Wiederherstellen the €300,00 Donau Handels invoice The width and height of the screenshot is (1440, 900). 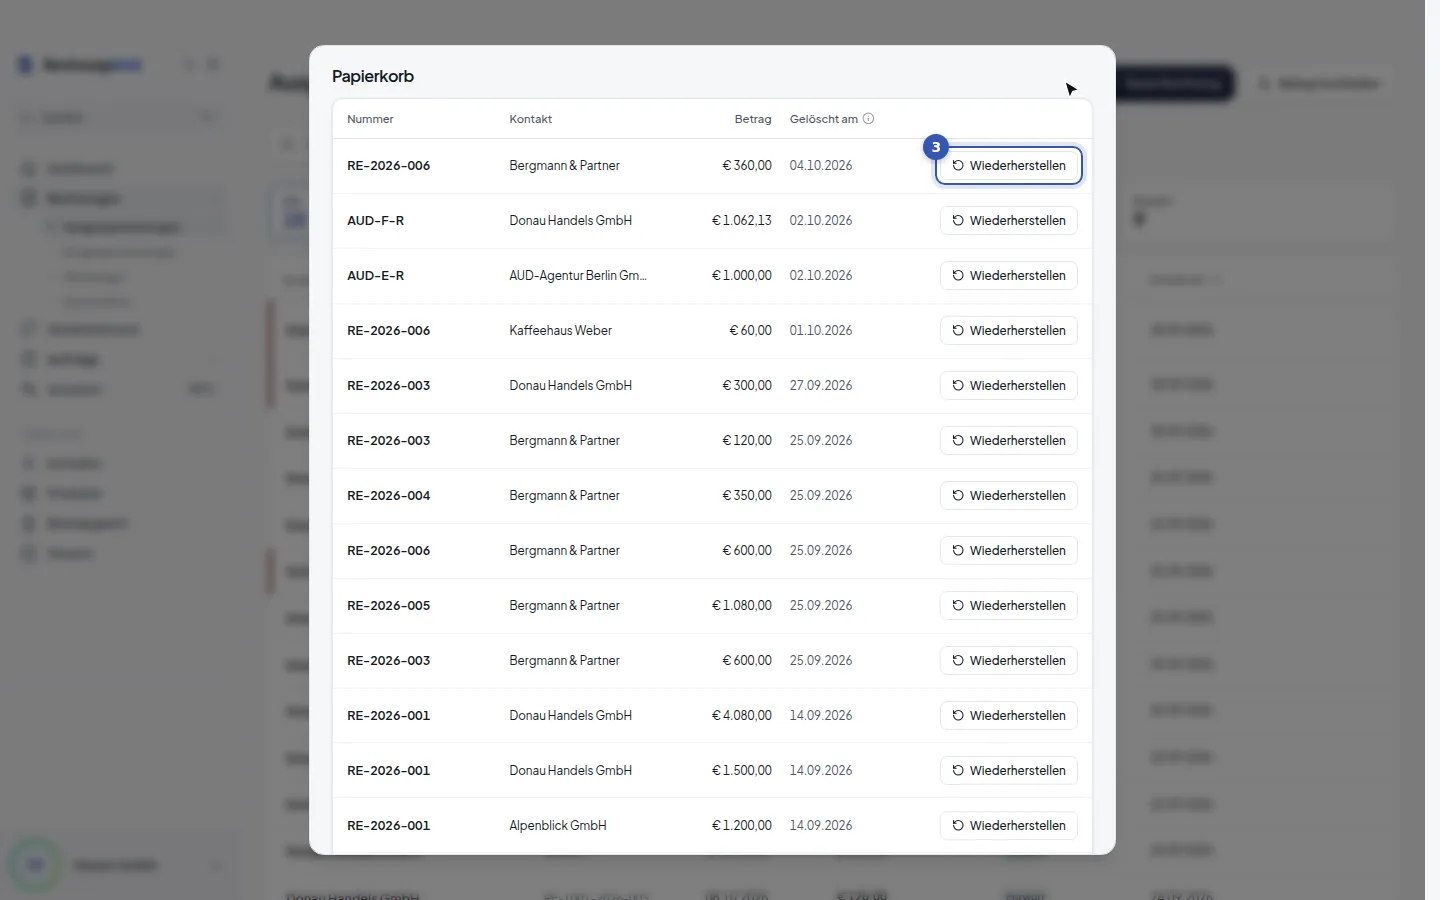click(1008, 386)
